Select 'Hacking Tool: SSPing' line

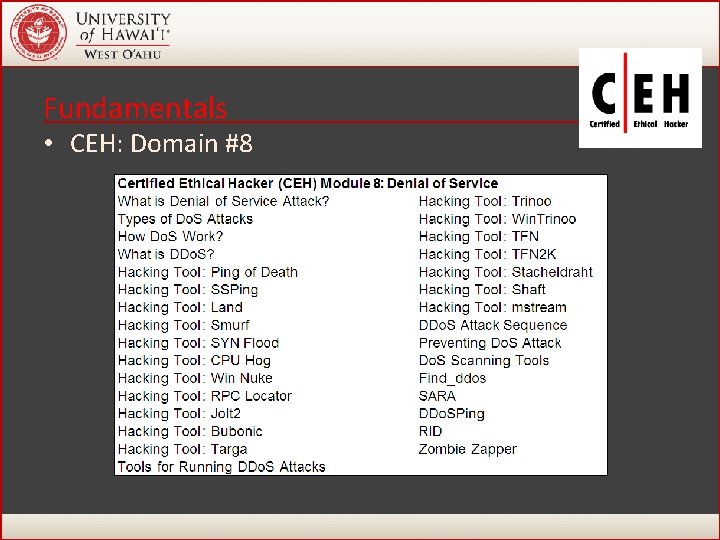tap(188, 290)
